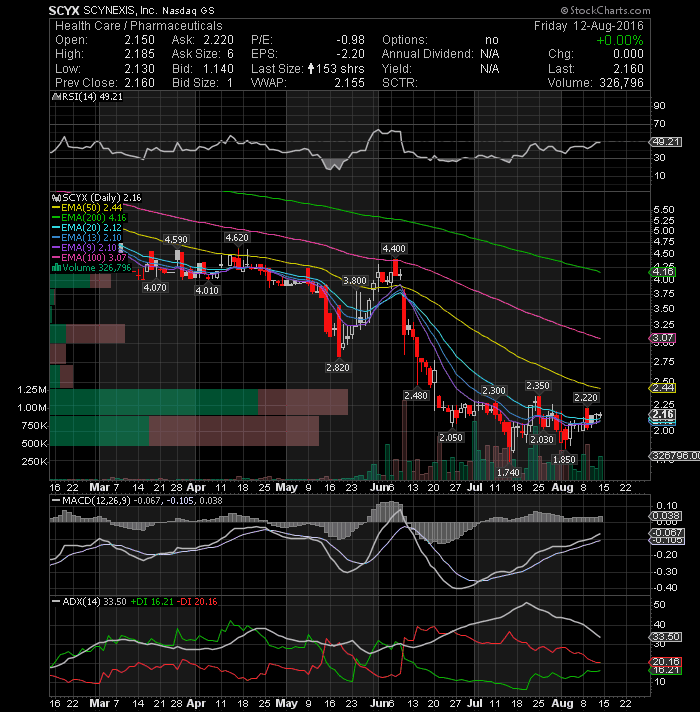The image size is (700, 712).
Task: Click the Ask price 2.220 in the header
Action: tap(218, 40)
